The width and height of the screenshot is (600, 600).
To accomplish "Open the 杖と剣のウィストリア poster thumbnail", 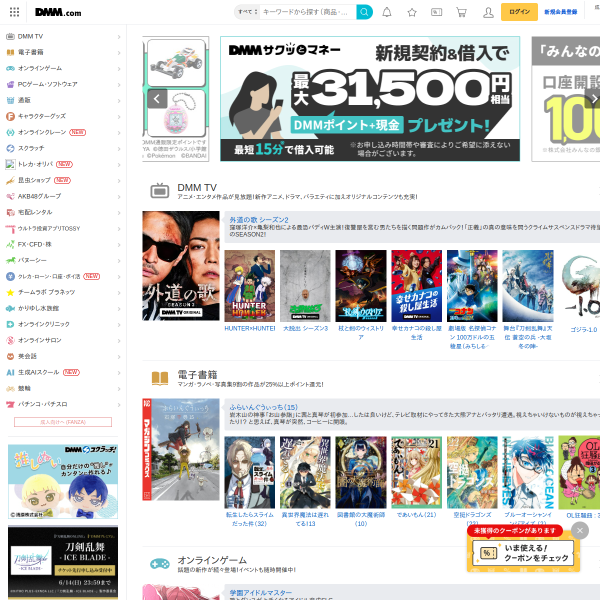I will [x=361, y=286].
